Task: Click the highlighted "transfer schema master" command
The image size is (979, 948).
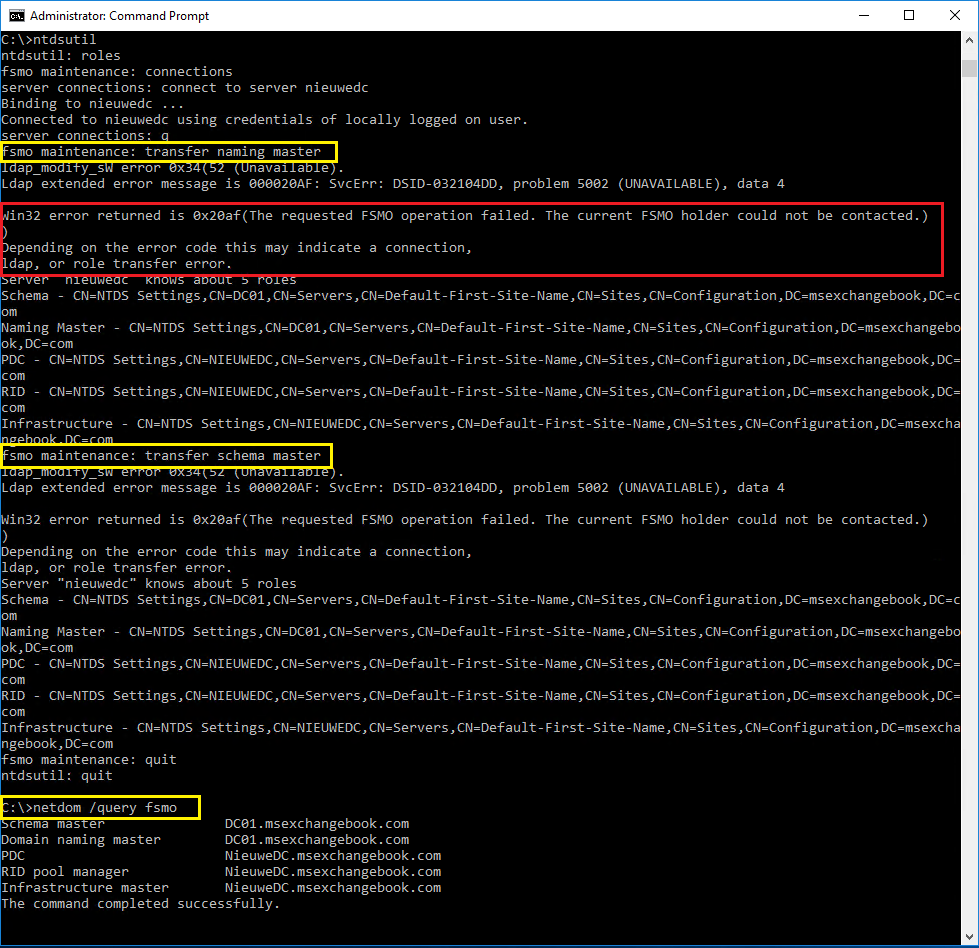Action: (165, 456)
